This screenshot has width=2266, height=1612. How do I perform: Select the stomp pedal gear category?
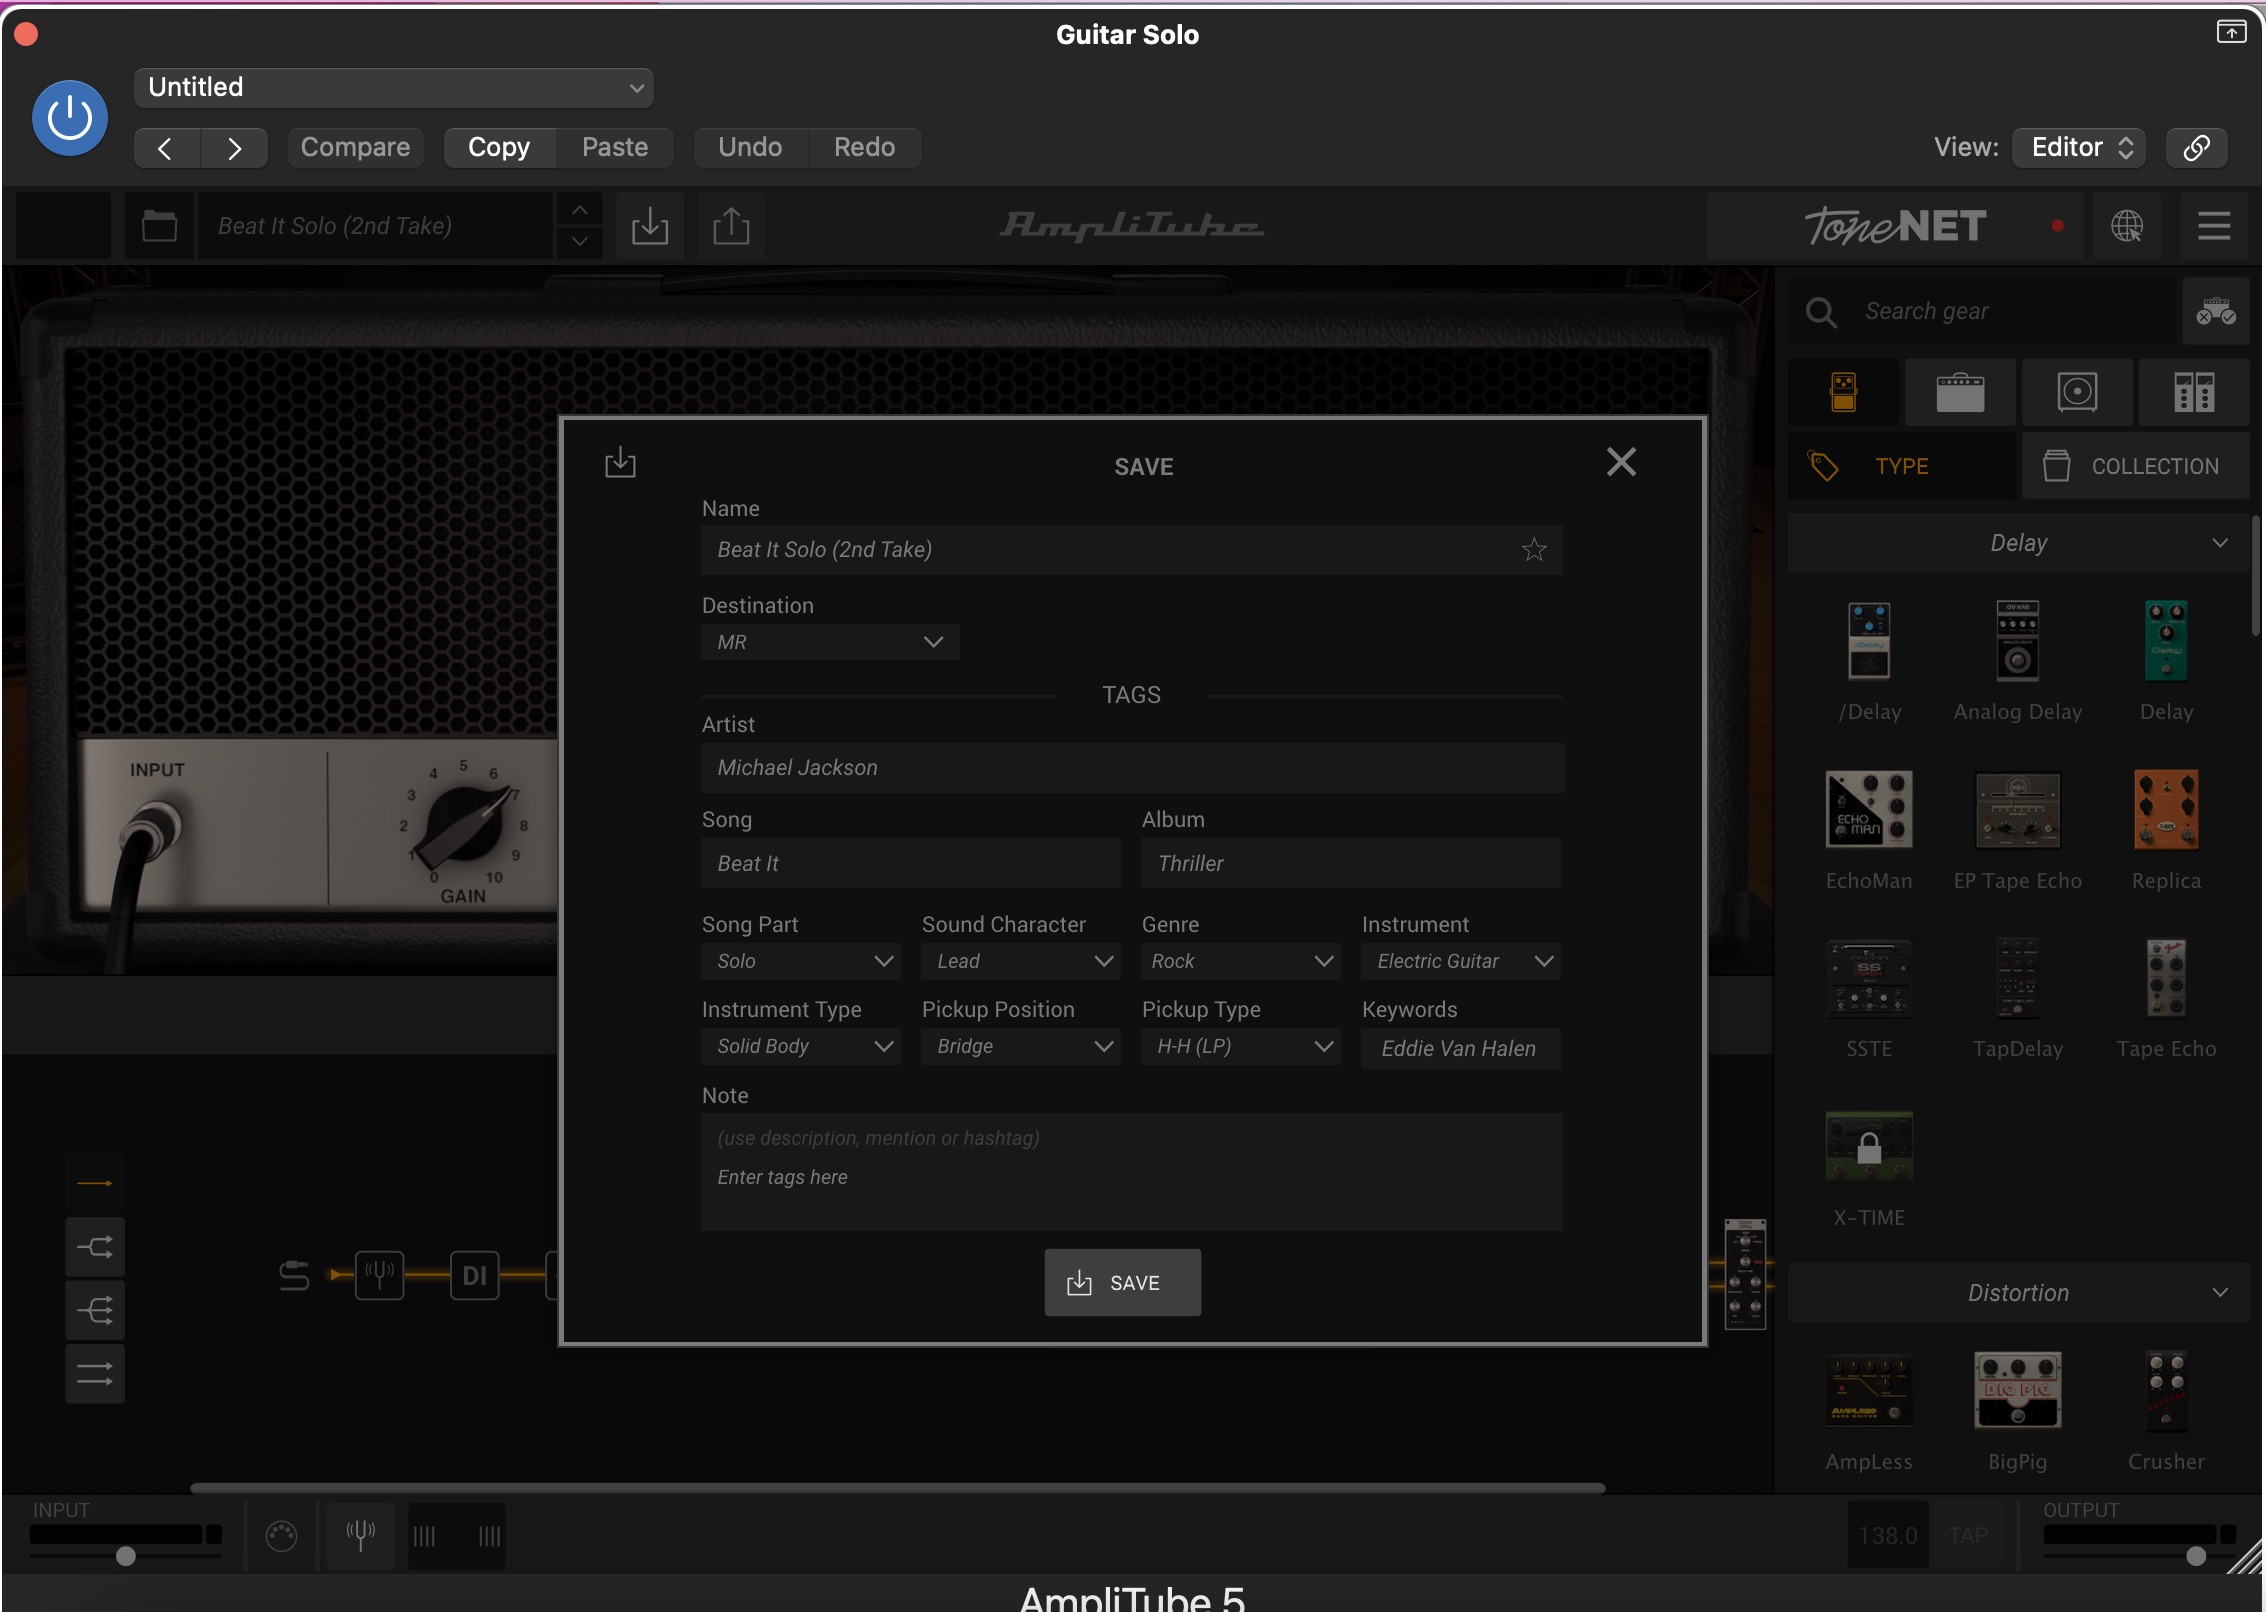coord(1844,392)
